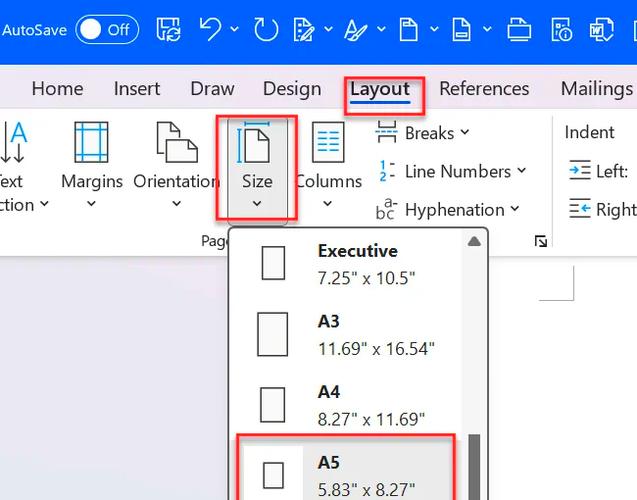Viewport: 637px width, 500px height.
Task: Click the document edit pencil icon
Action: coord(304,30)
